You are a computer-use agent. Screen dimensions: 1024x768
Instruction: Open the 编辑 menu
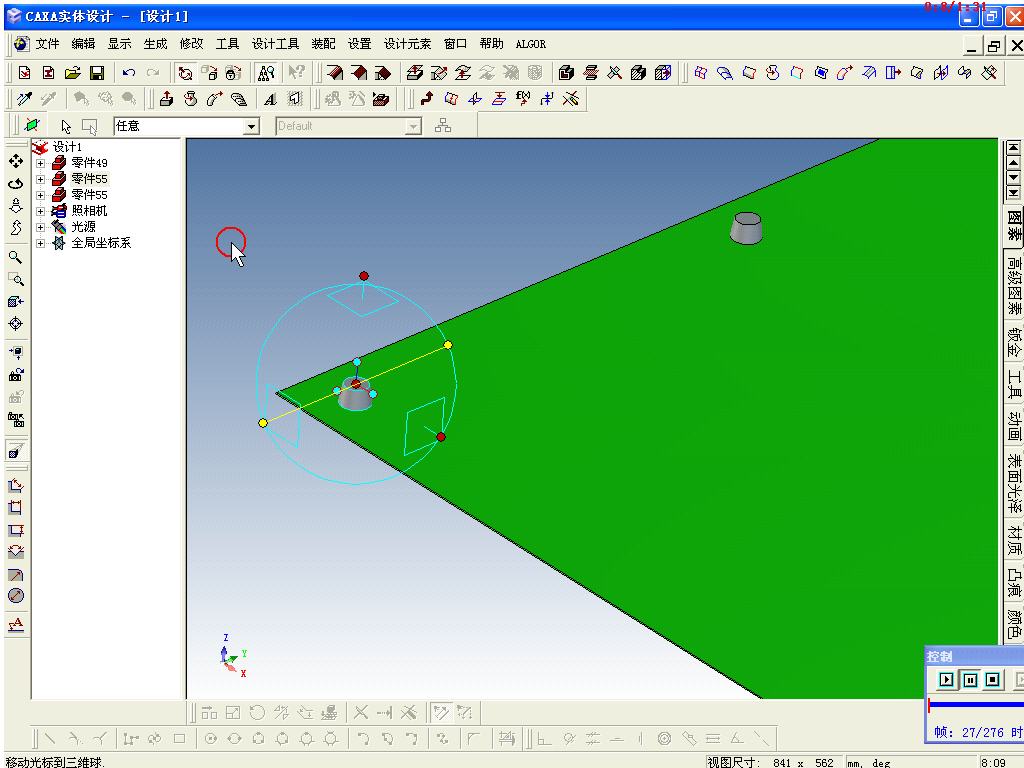coord(83,44)
